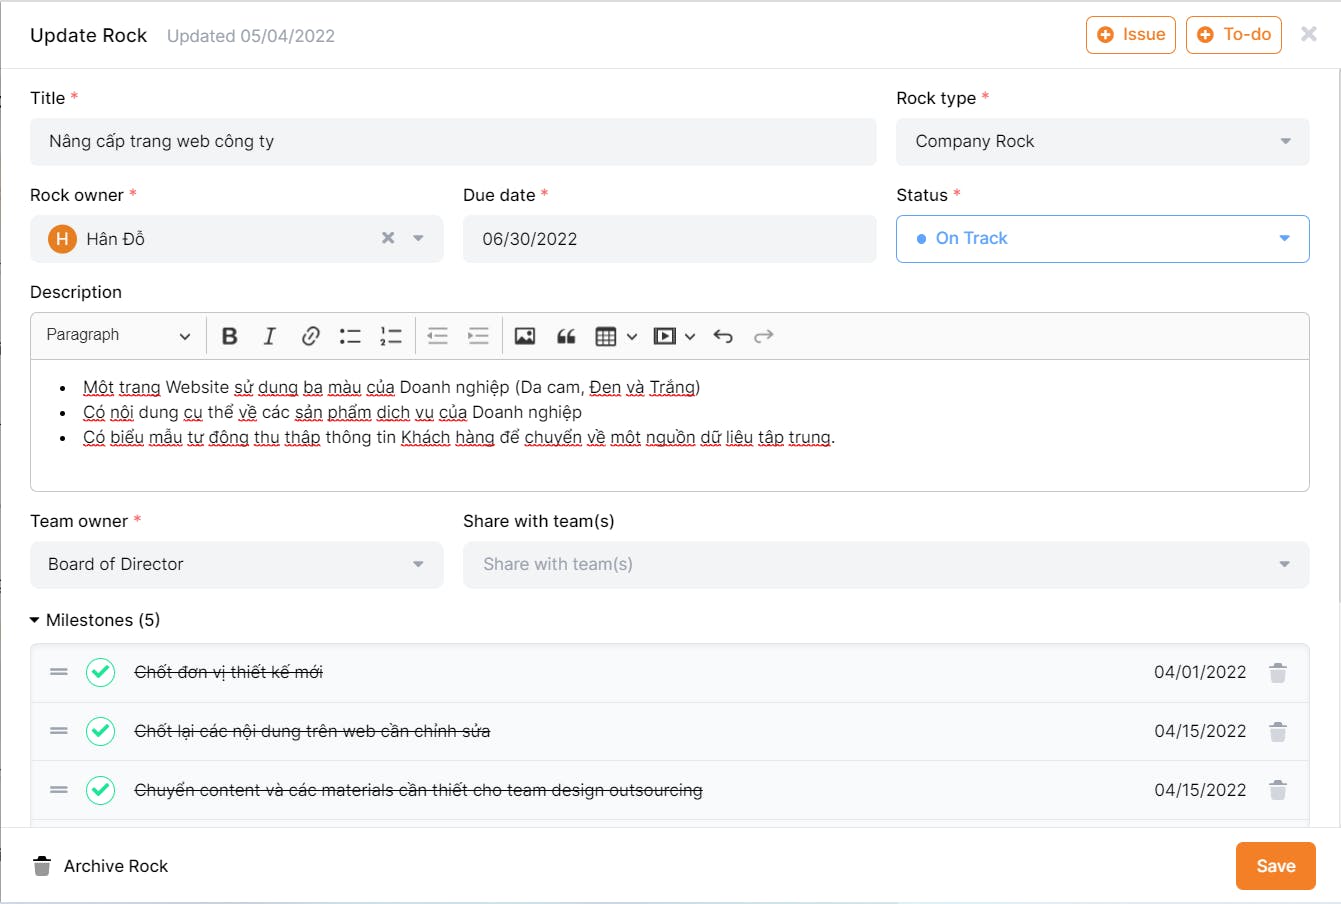Grab drag handle of 'Chốt lại các nội dung' milestone
This screenshot has height=904, width=1341.
[x=59, y=731]
